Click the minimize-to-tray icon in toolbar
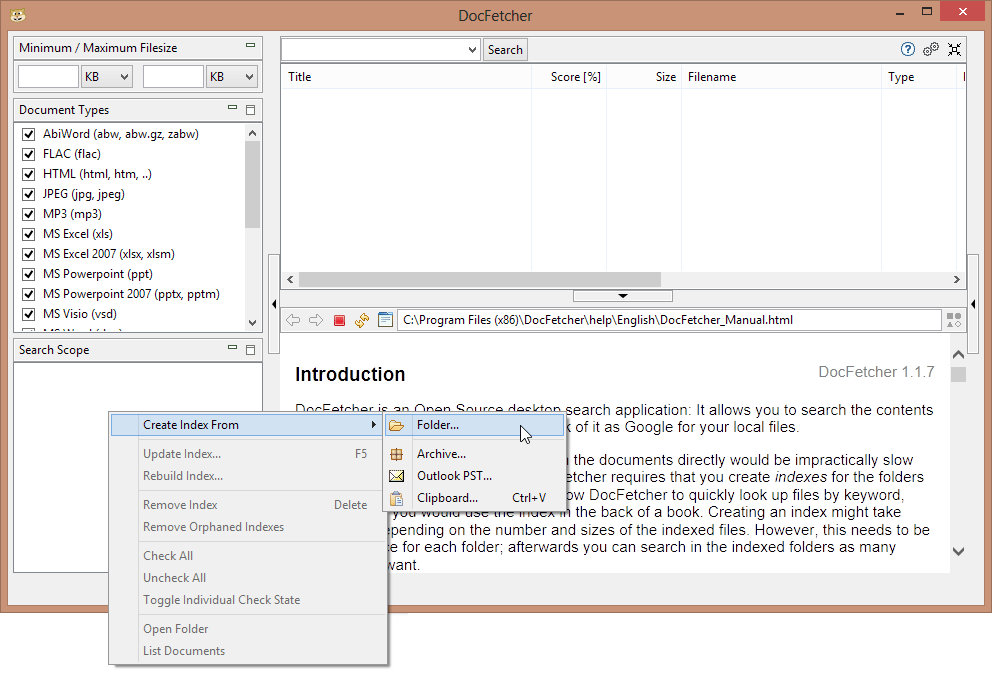992x680 pixels. (954, 49)
